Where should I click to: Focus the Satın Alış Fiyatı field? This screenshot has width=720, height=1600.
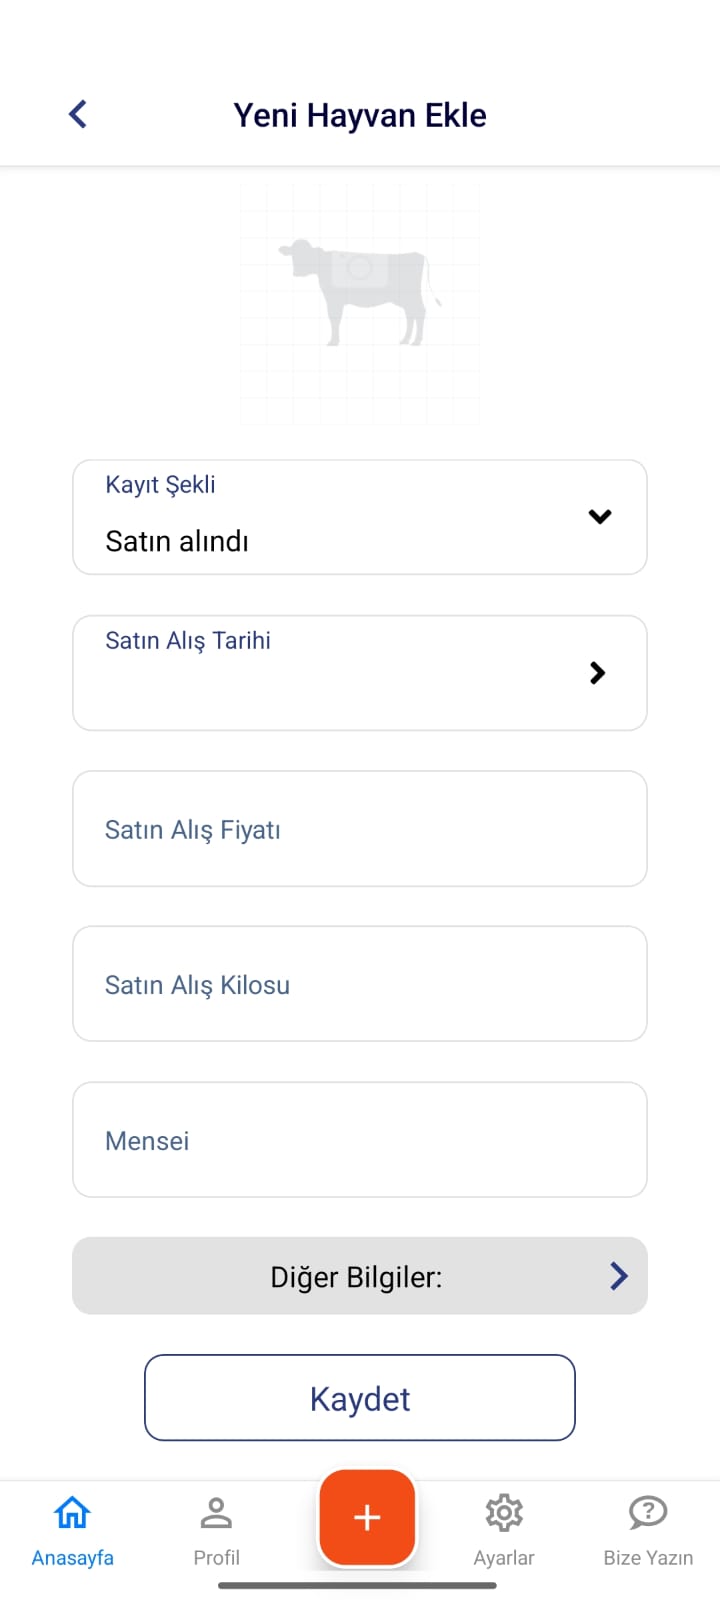pyautogui.click(x=360, y=829)
